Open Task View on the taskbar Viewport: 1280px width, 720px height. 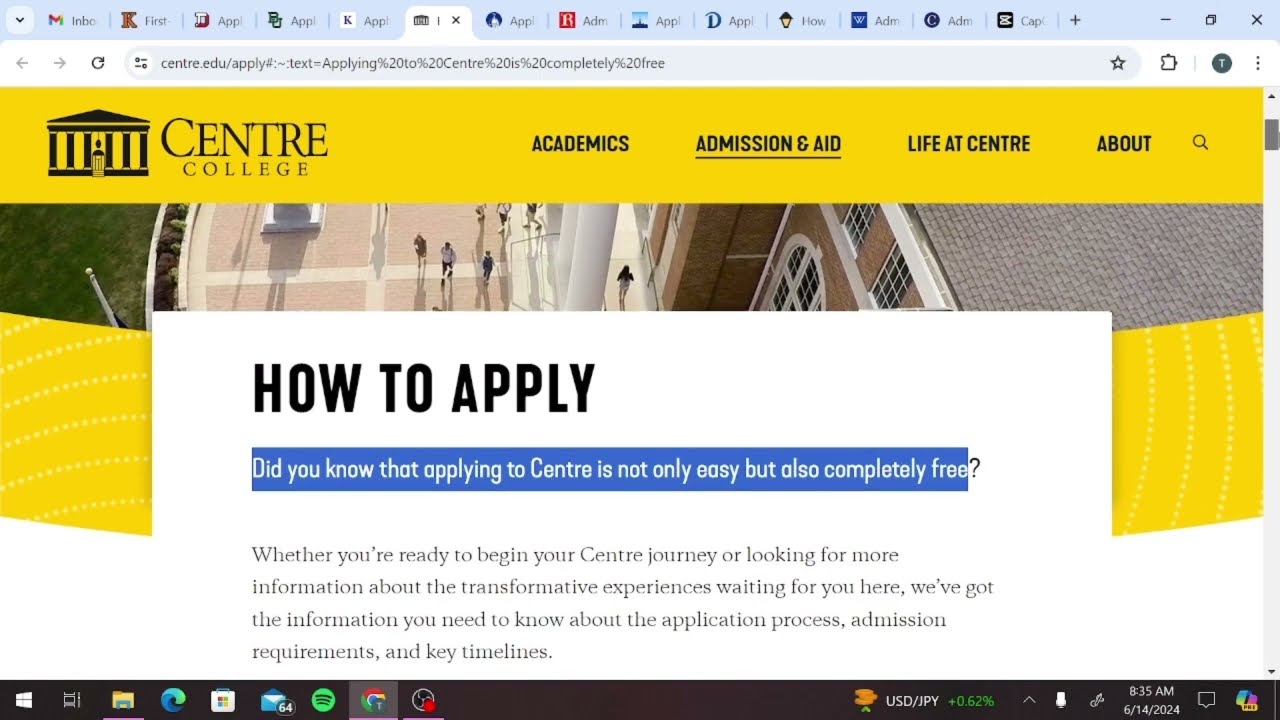(x=72, y=700)
